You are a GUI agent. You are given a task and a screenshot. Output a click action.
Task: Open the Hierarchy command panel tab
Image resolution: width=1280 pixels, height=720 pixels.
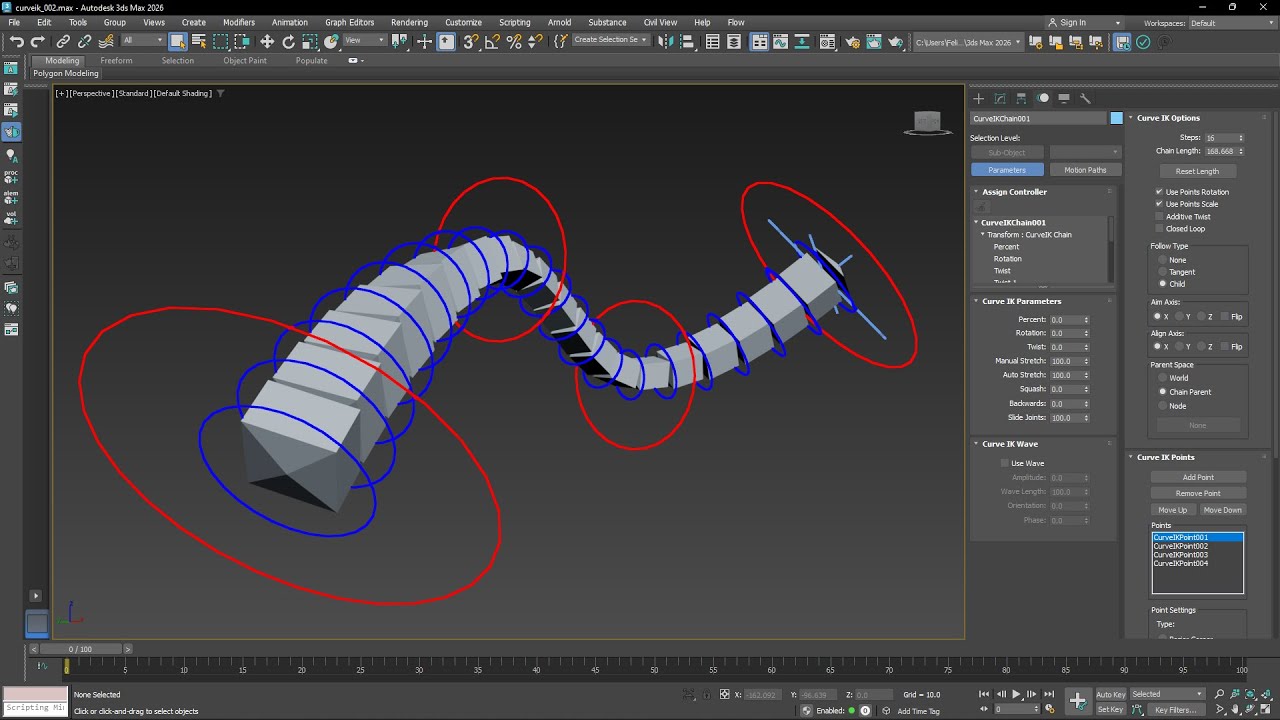(1021, 98)
